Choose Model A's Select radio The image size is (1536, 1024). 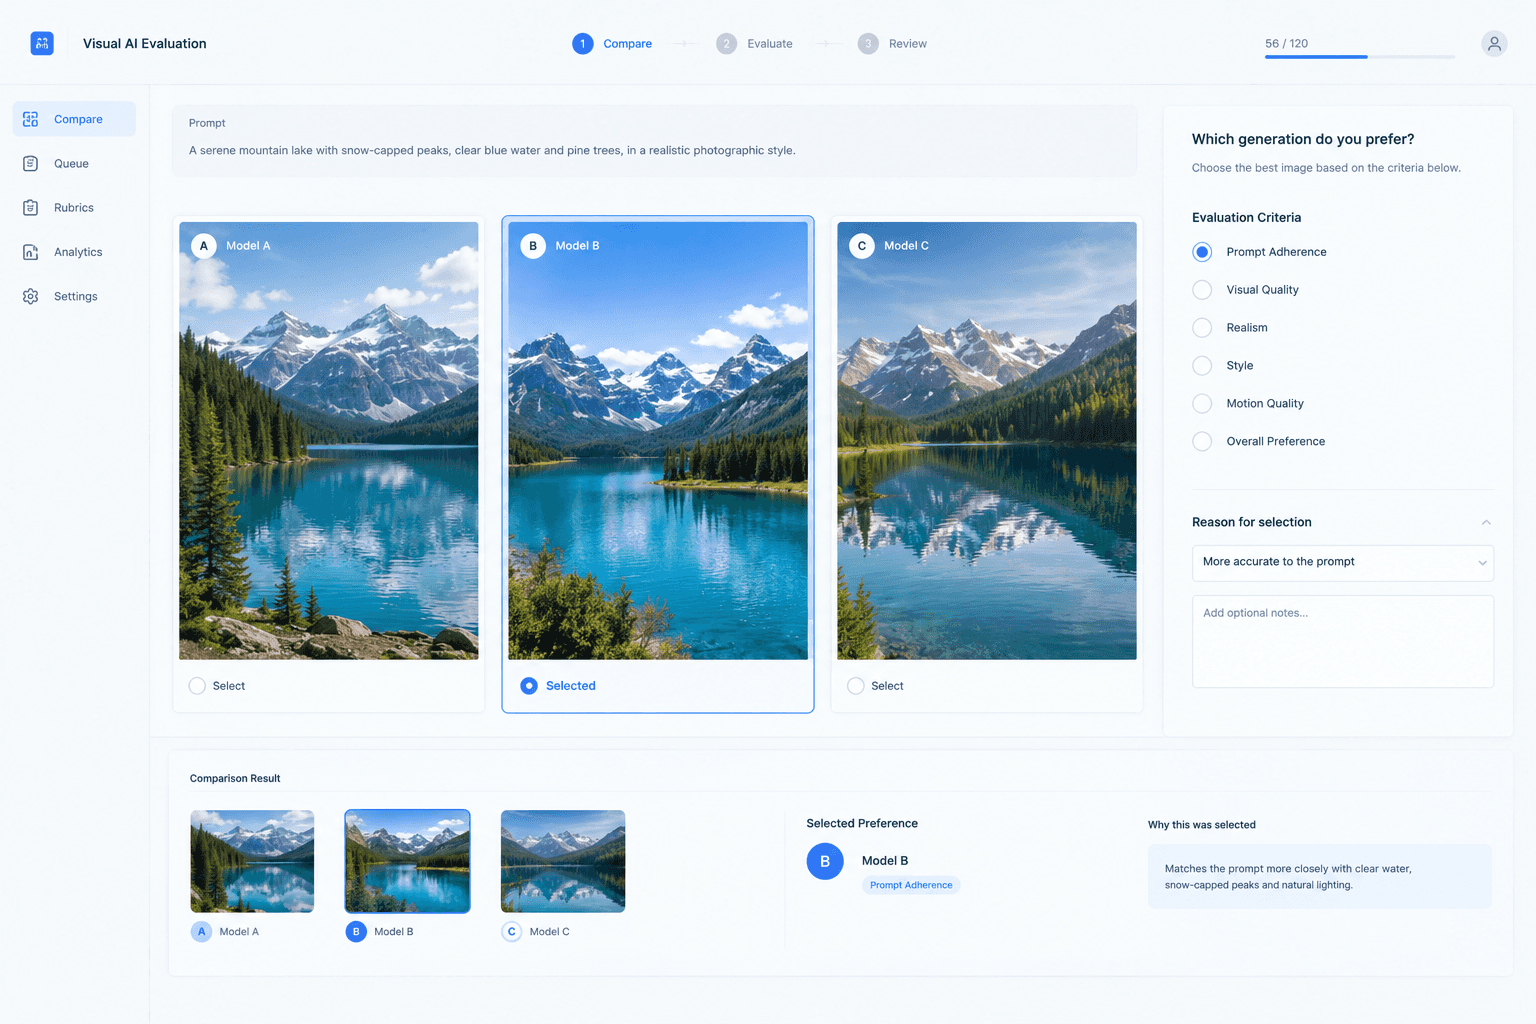pyautogui.click(x=197, y=686)
